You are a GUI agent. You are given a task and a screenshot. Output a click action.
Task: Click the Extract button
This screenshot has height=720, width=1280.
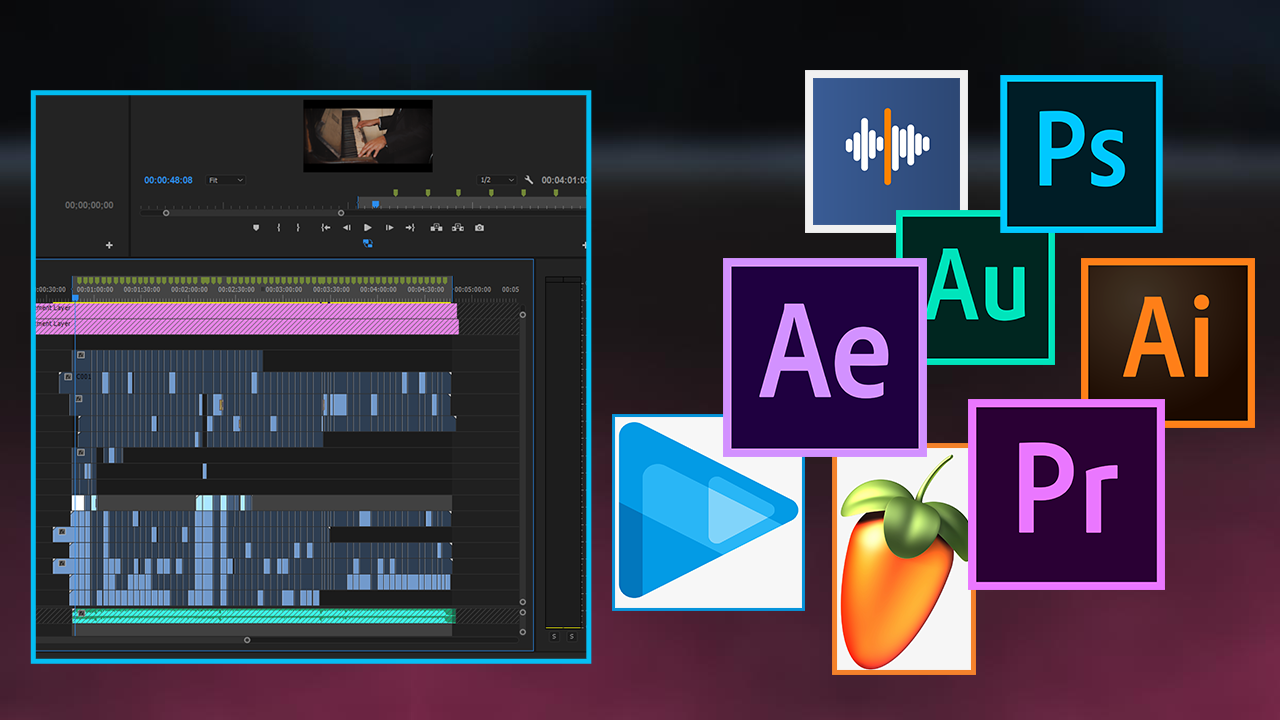click(458, 228)
